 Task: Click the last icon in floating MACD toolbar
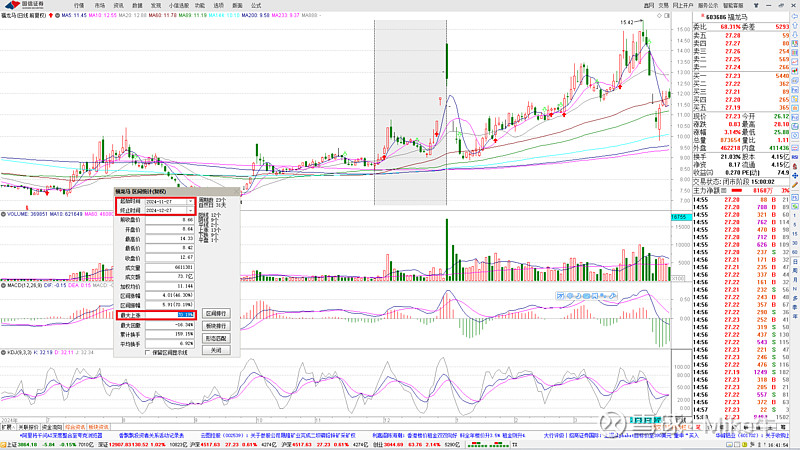point(613,296)
